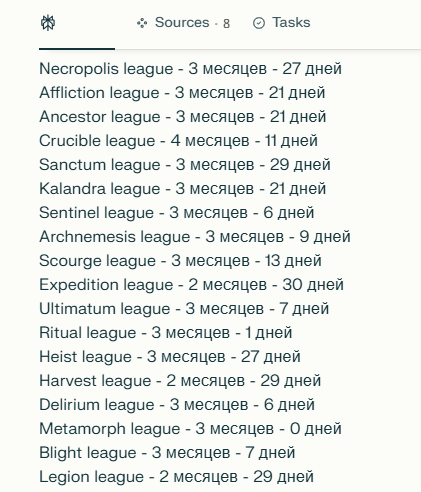The height and width of the screenshot is (492, 421).
Task: Click the Necropolis league line
Action: tap(190, 69)
